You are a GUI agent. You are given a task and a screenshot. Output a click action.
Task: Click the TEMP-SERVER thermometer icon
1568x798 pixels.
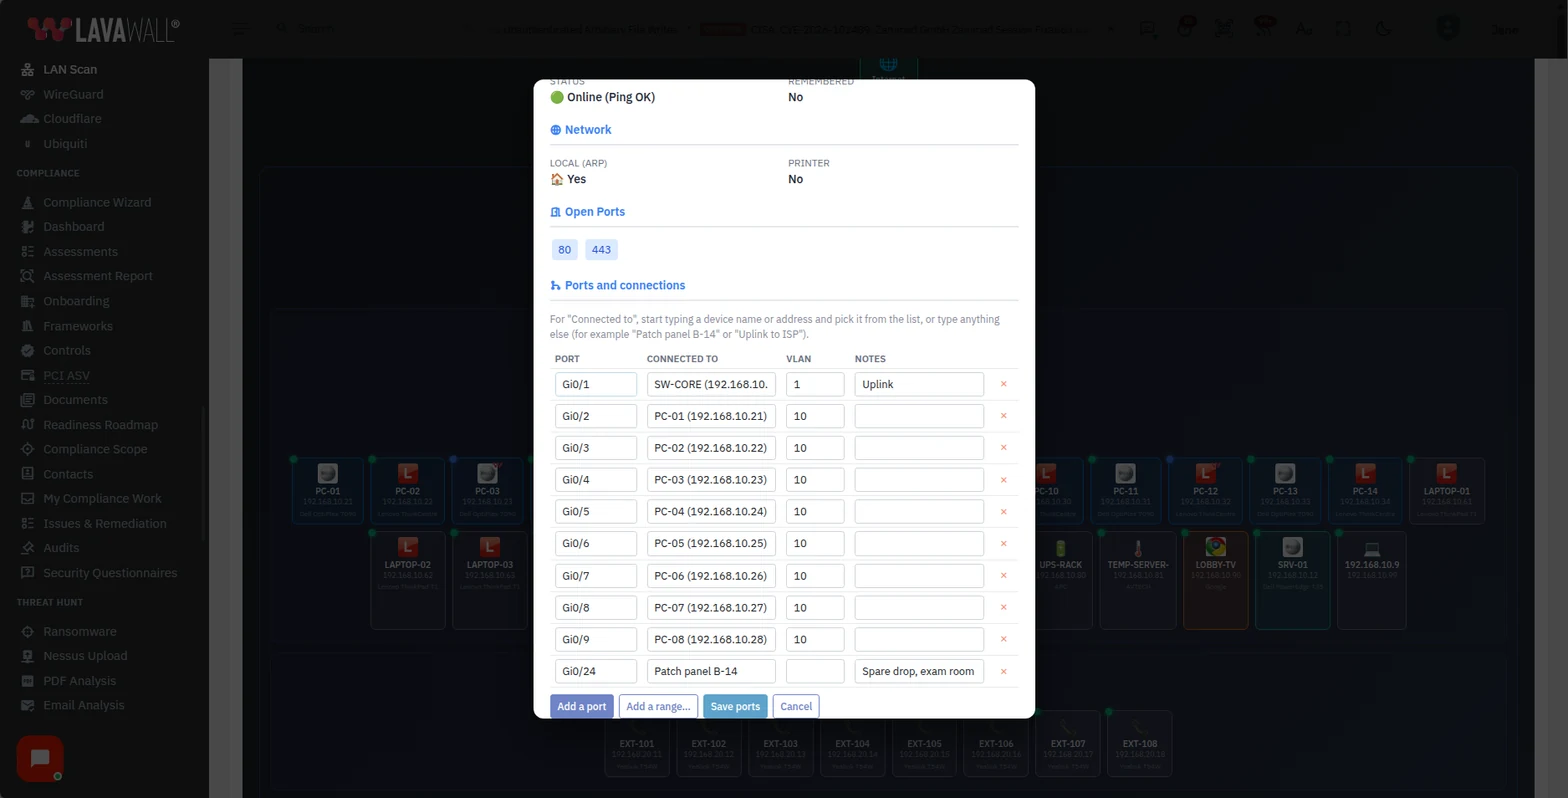(x=1137, y=547)
